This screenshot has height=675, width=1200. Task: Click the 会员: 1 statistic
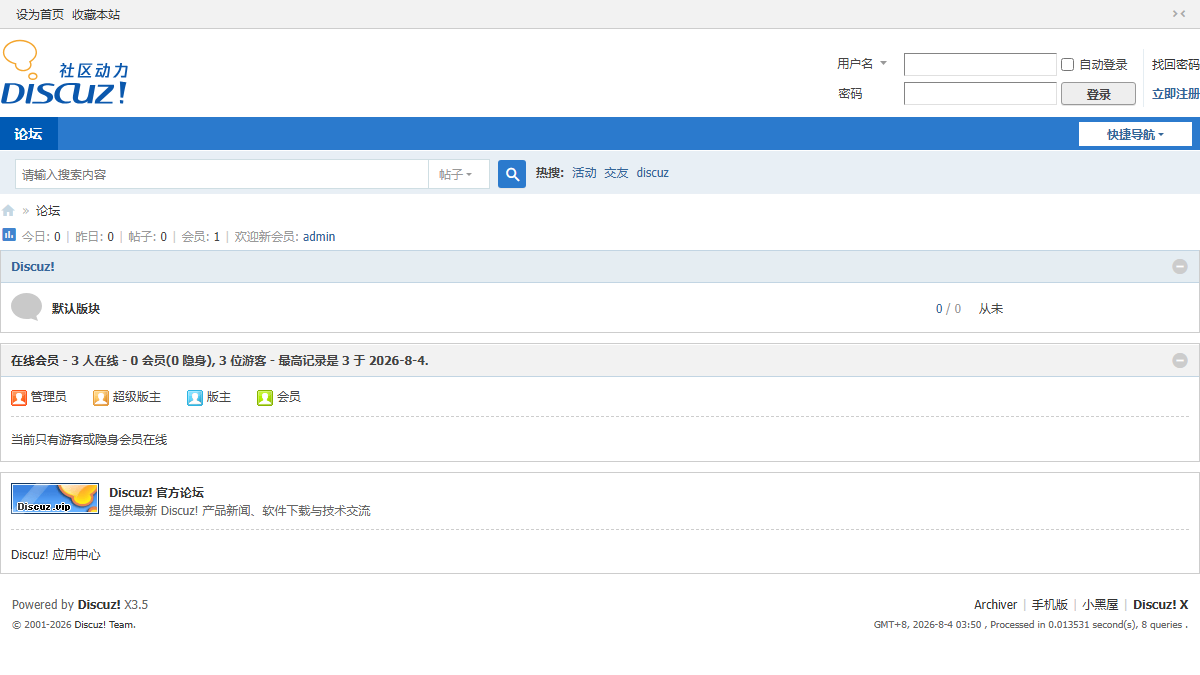point(201,237)
